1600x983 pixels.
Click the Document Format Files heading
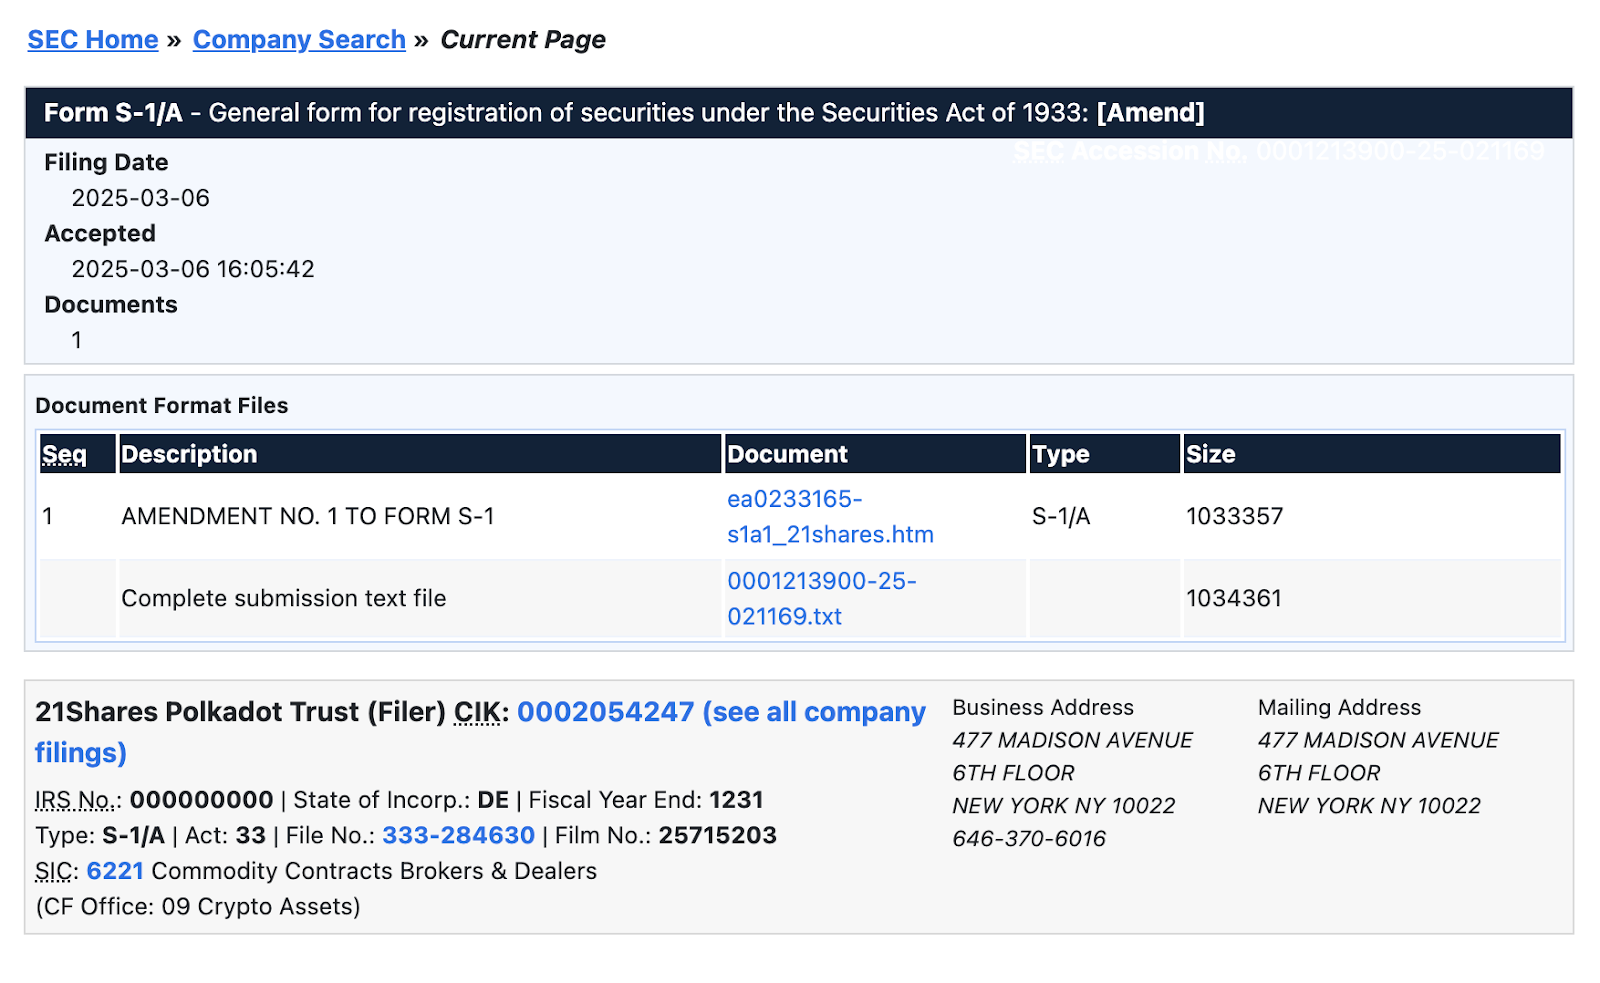pos(161,405)
